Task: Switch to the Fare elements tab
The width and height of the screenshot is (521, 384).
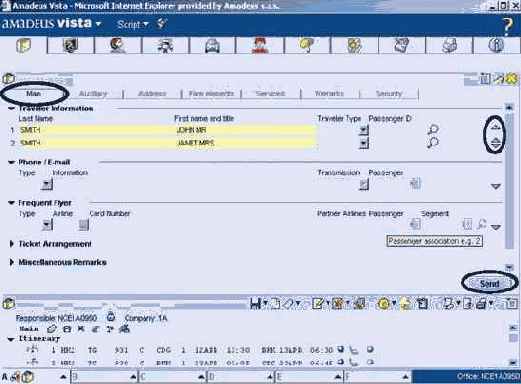Action: click(x=211, y=94)
